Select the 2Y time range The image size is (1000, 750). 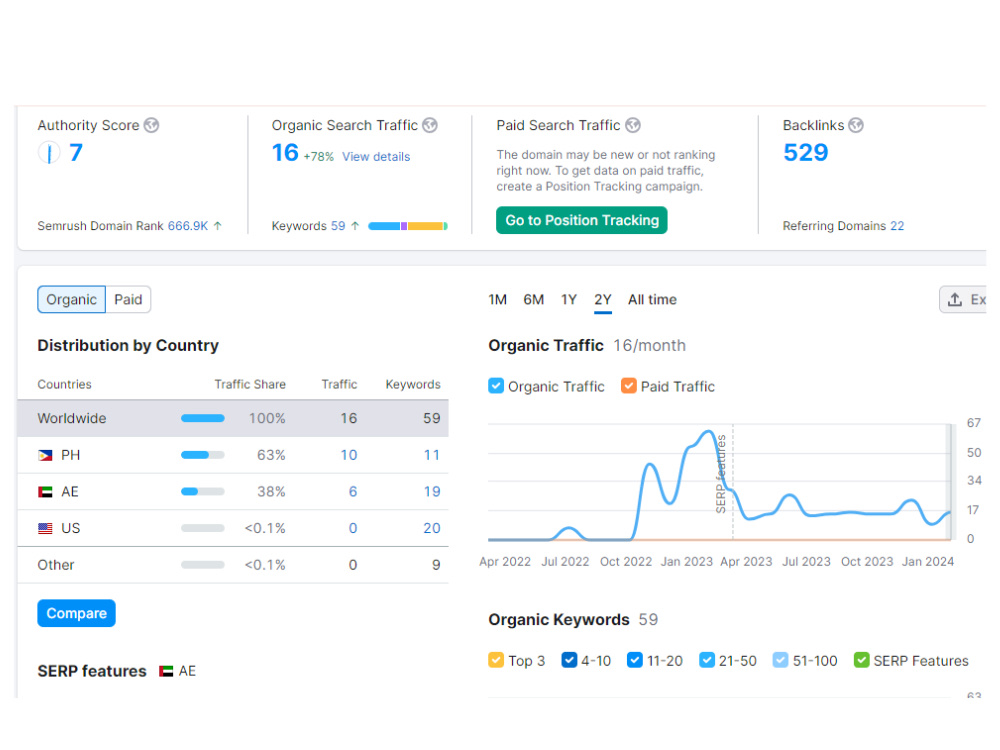pyautogui.click(x=603, y=300)
